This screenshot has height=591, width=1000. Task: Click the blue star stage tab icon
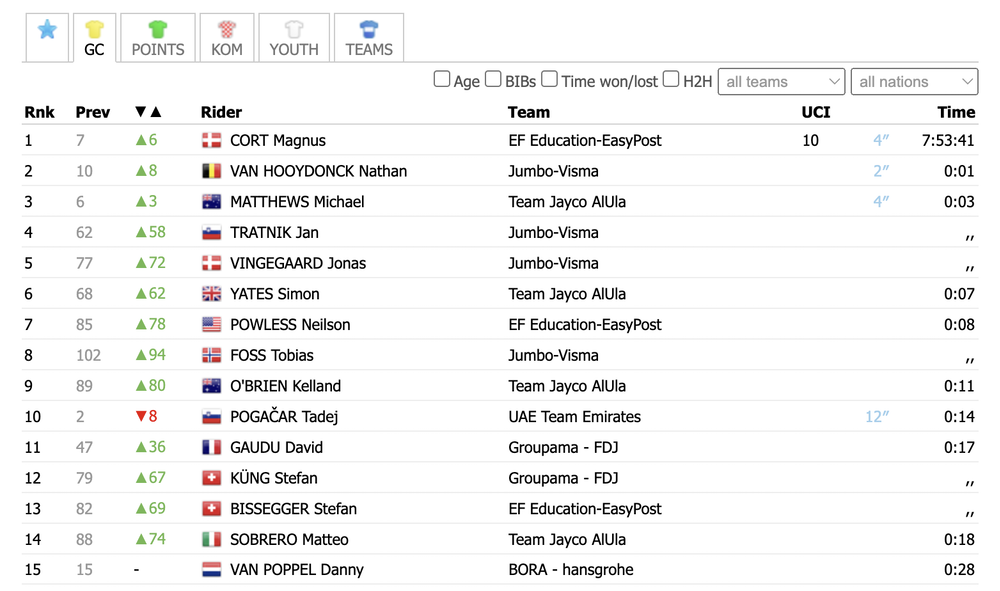point(47,30)
